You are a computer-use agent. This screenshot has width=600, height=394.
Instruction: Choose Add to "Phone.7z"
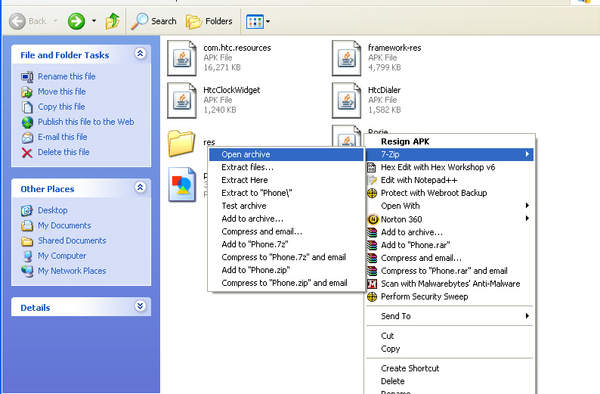point(286,244)
